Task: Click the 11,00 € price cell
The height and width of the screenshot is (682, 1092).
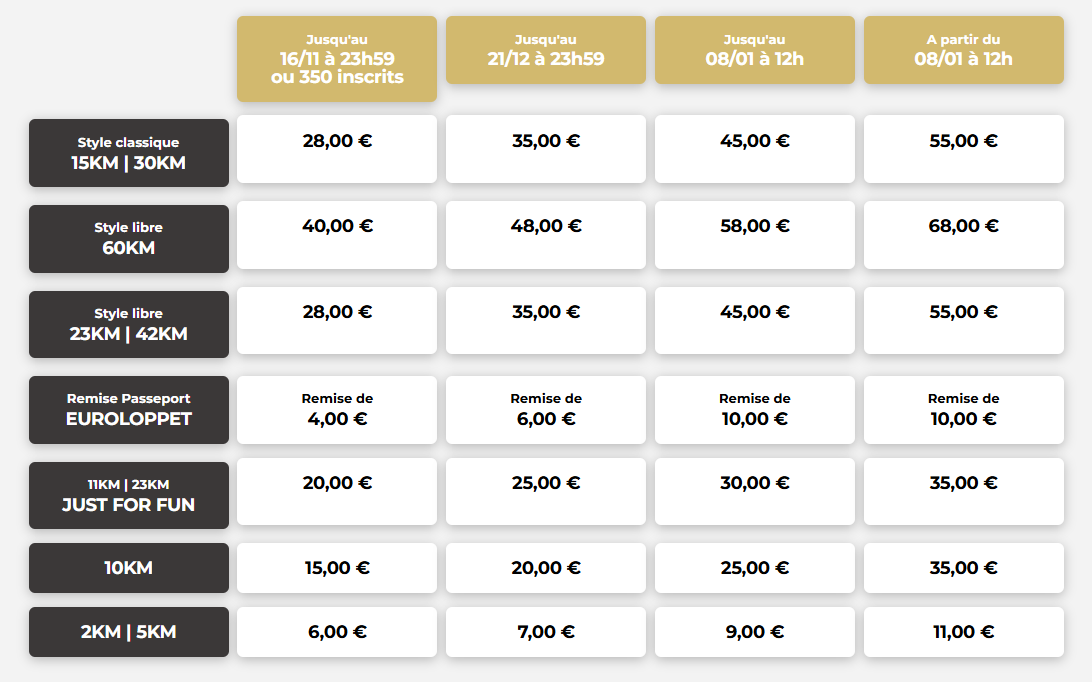Action: click(x=964, y=632)
